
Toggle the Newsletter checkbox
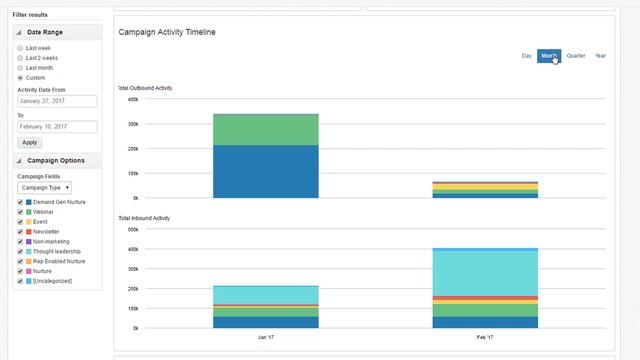[x=20, y=232]
